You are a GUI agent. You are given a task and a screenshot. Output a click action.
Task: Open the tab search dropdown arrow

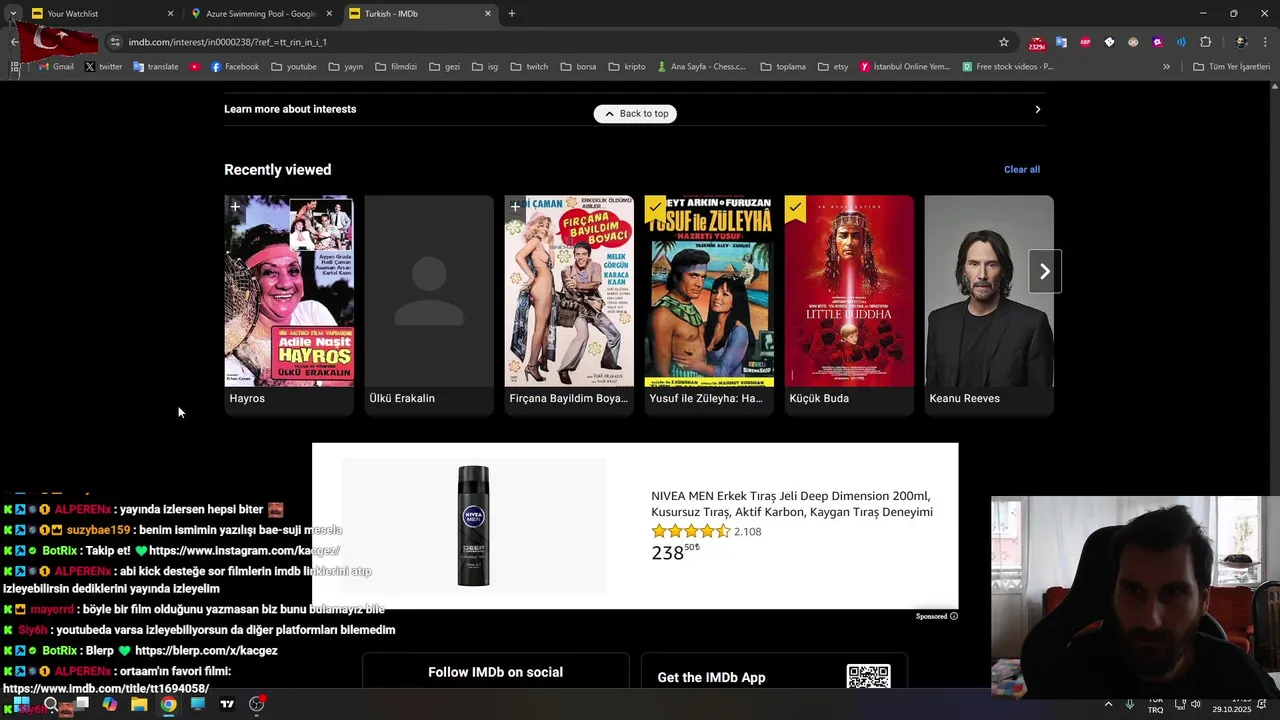tap(12, 14)
